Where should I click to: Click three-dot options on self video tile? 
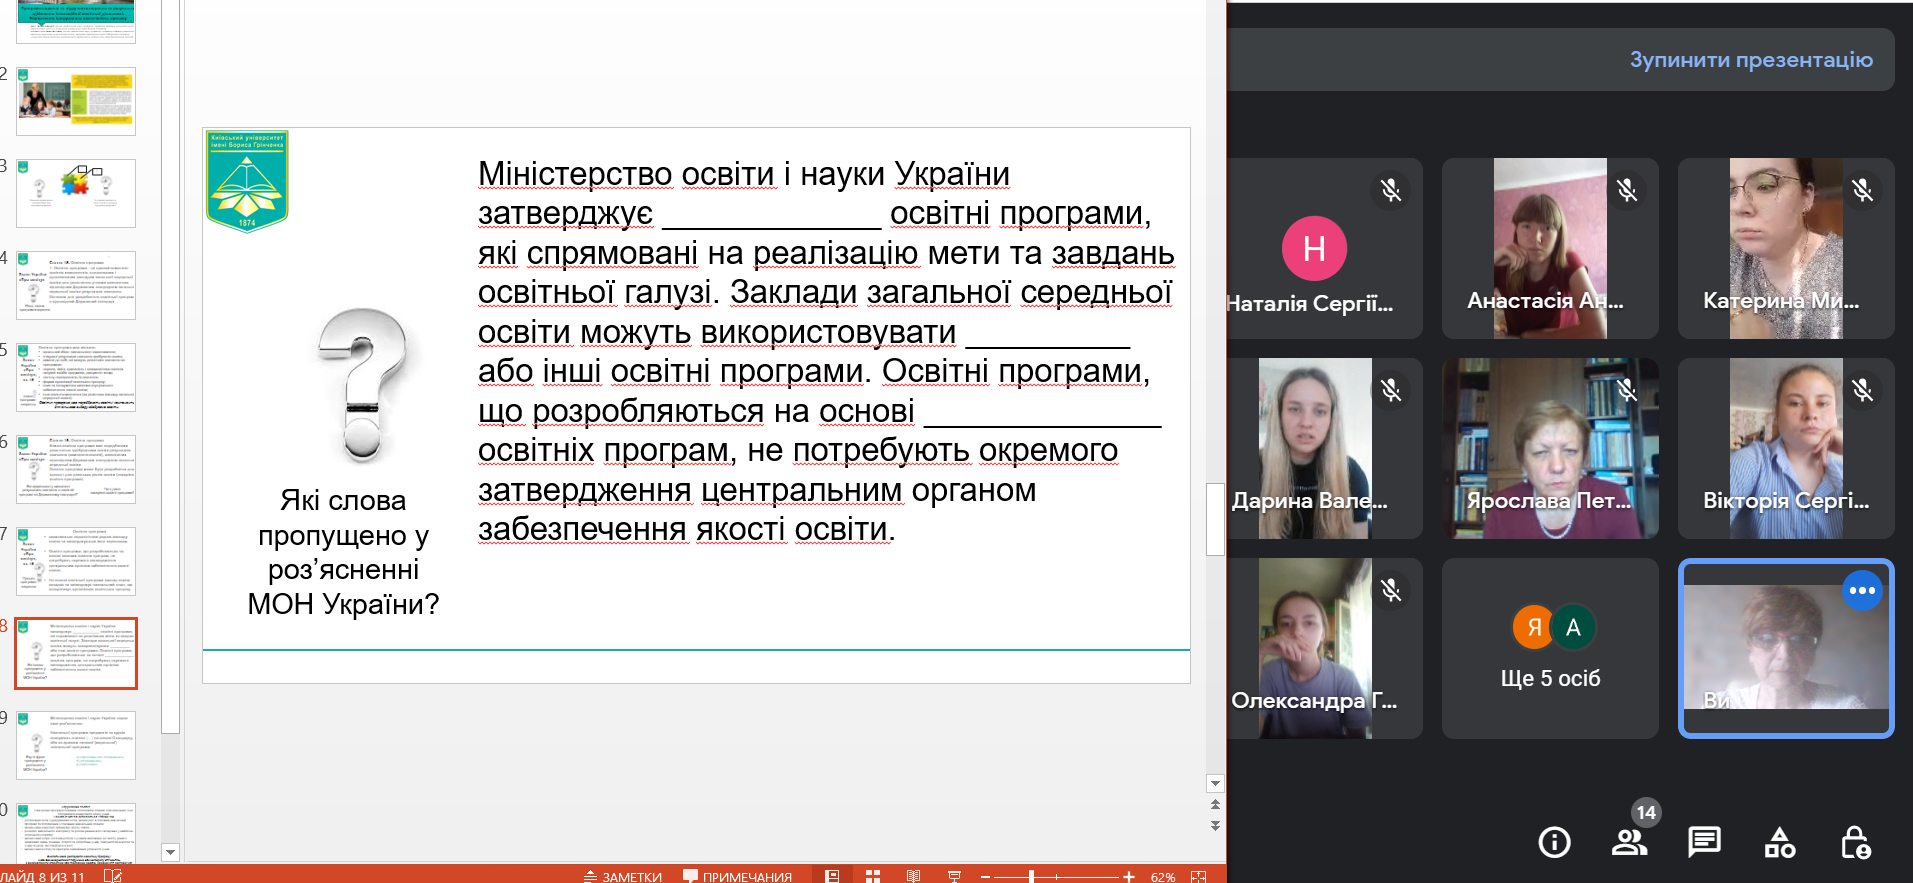point(1862,591)
